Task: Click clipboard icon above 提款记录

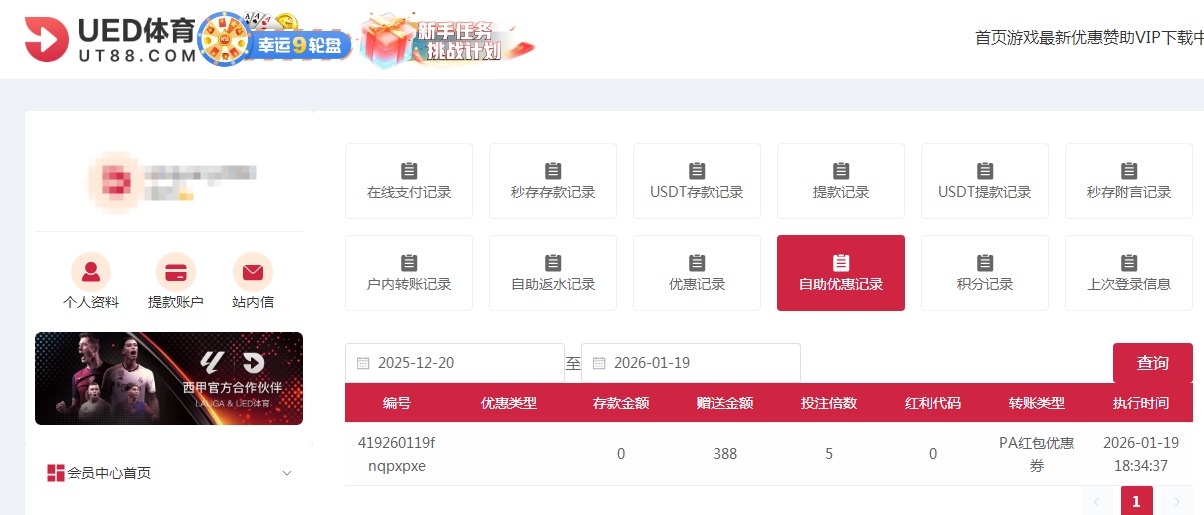Action: point(841,171)
